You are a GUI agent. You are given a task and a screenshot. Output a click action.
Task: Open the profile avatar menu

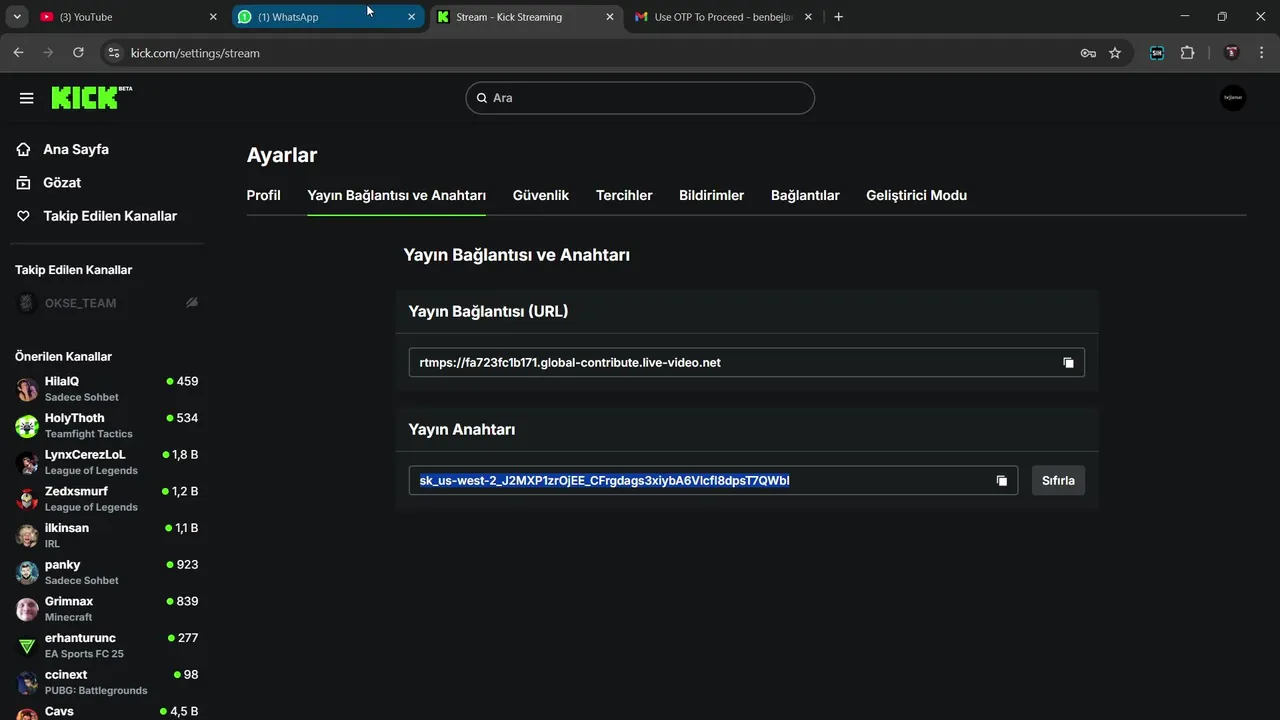(1233, 98)
